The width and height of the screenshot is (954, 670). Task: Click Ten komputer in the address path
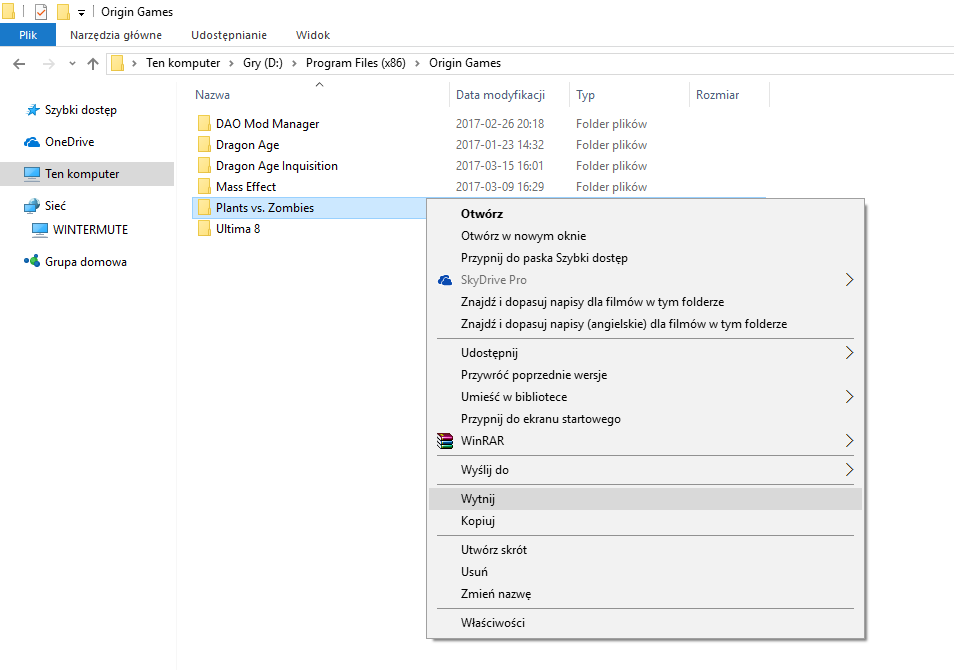[183, 63]
